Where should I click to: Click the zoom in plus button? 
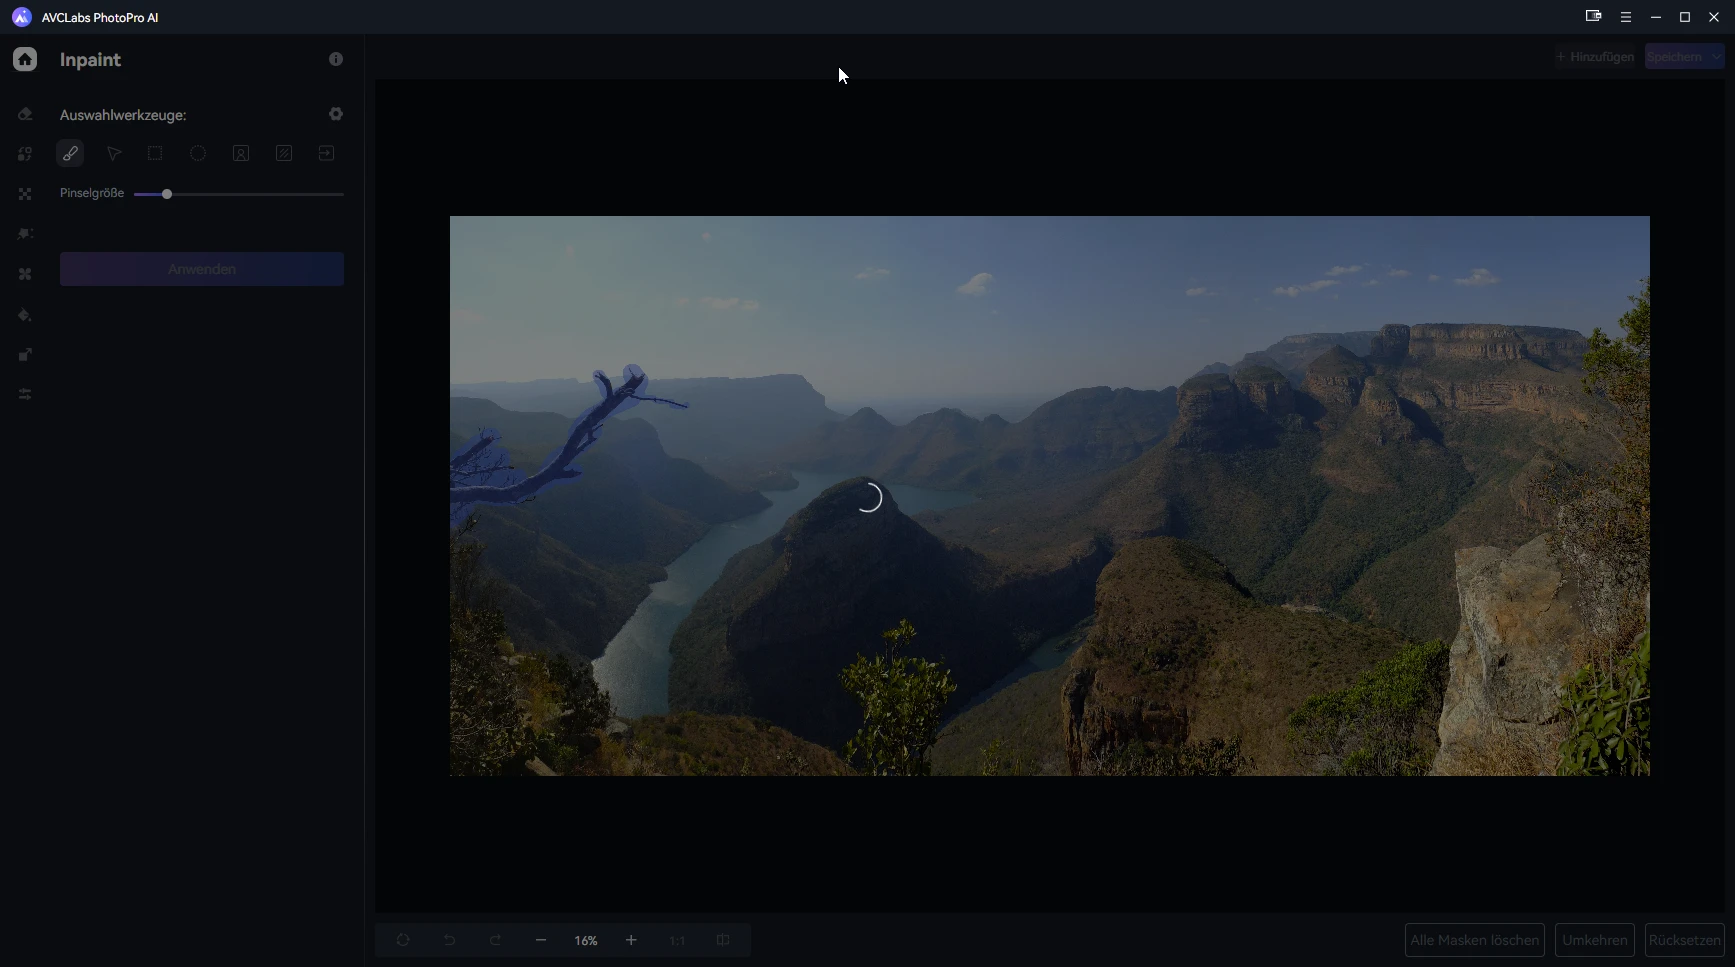click(x=631, y=940)
